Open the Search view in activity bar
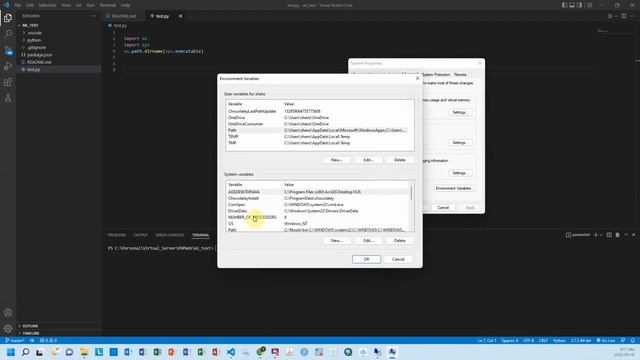640x360 pixels. (x=8, y=34)
